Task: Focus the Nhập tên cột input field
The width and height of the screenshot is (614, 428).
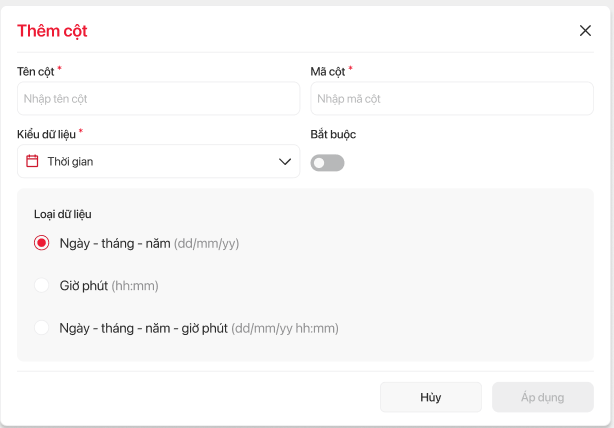Action: coord(158,99)
